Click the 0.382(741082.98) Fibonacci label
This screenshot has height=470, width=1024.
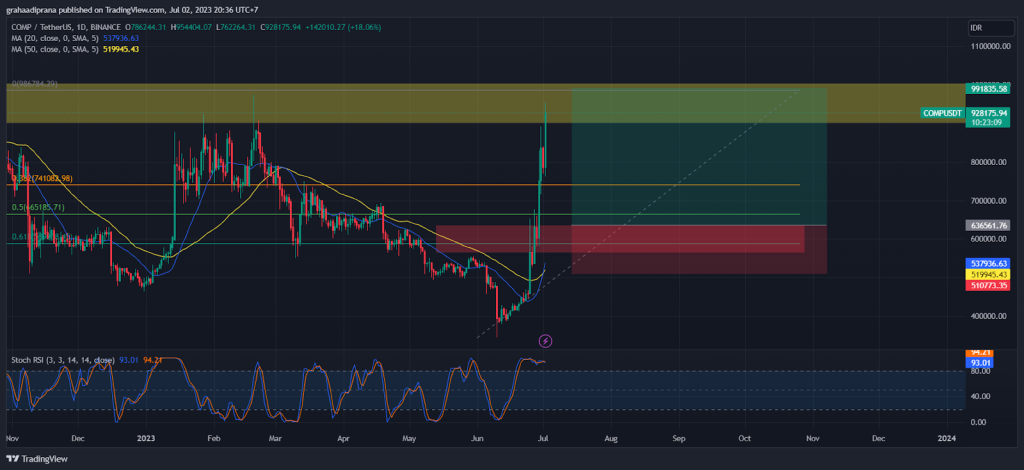tap(42, 178)
